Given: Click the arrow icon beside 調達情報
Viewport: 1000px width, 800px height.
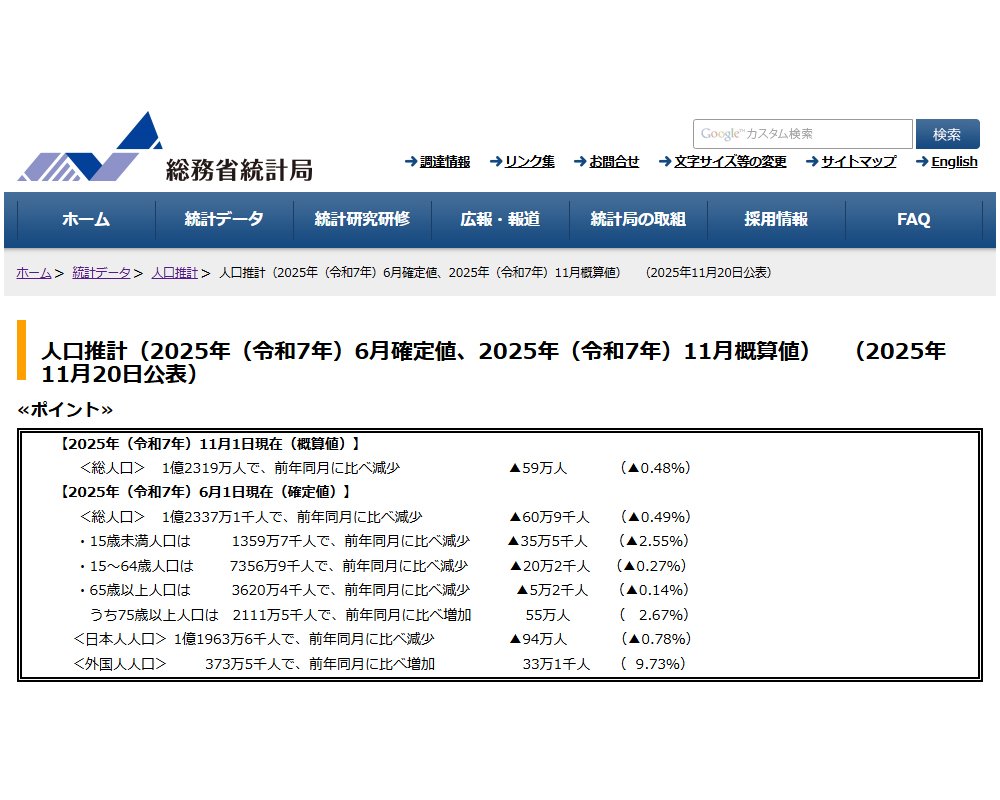Looking at the screenshot, I should [411, 162].
